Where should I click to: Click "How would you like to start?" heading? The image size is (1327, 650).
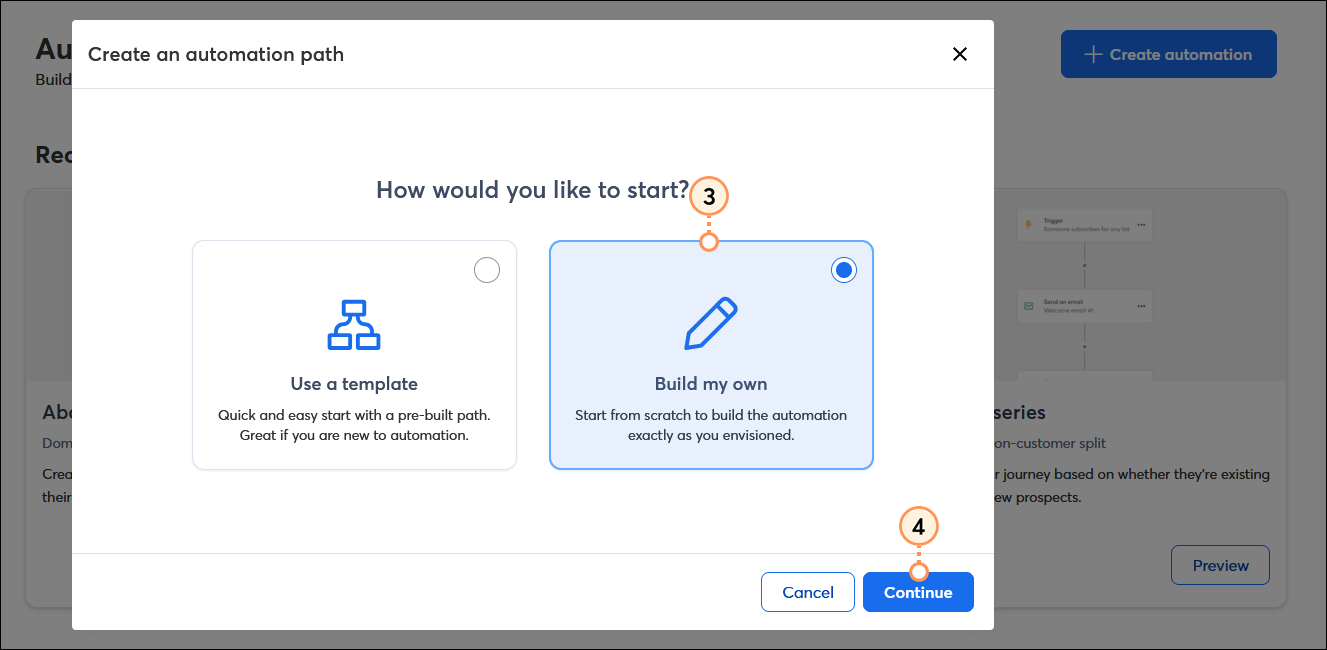point(532,189)
